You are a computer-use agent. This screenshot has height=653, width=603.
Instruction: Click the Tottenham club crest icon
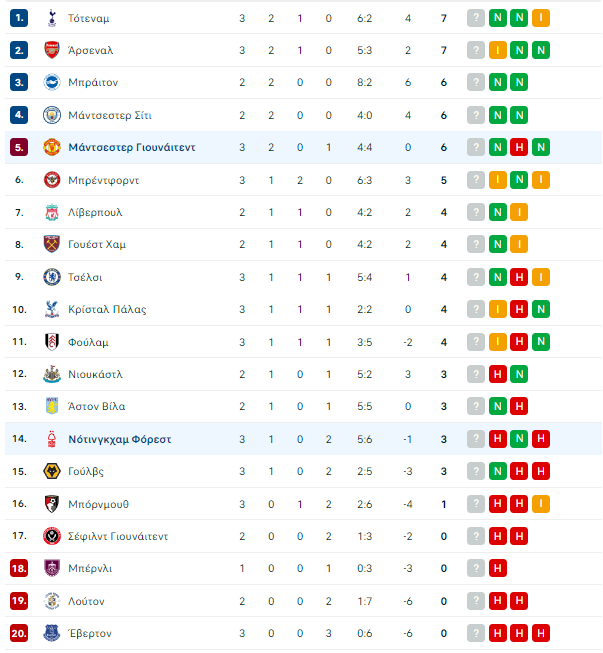click(52, 18)
